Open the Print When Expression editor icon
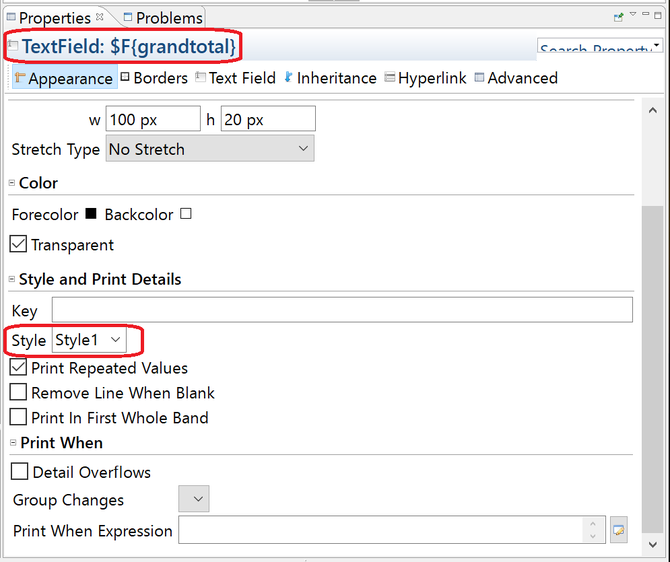Image resolution: width=670 pixels, height=562 pixels. [x=618, y=530]
